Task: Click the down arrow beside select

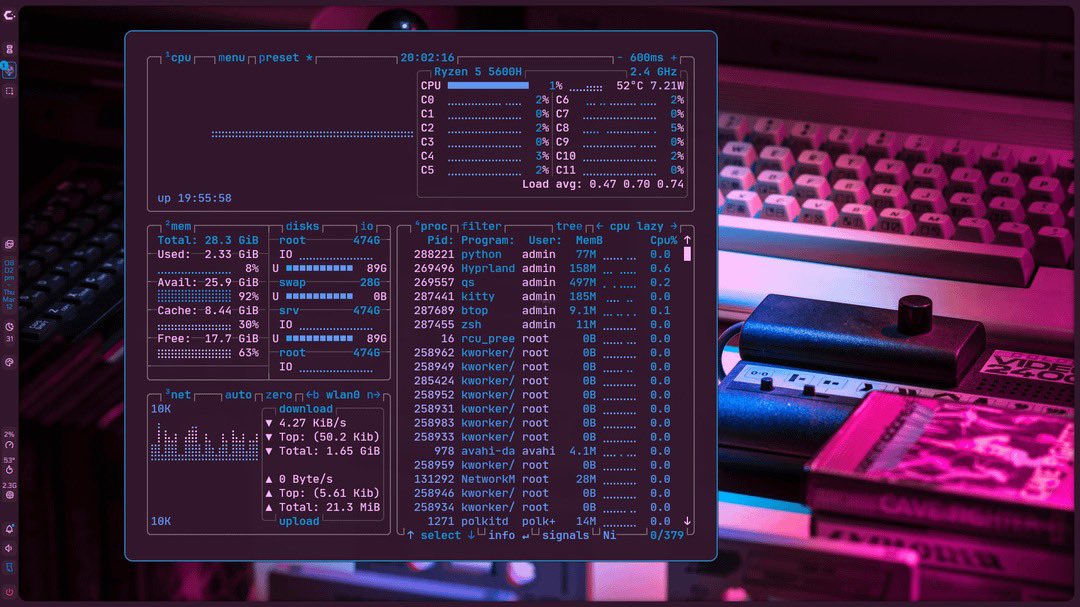Action: click(471, 535)
